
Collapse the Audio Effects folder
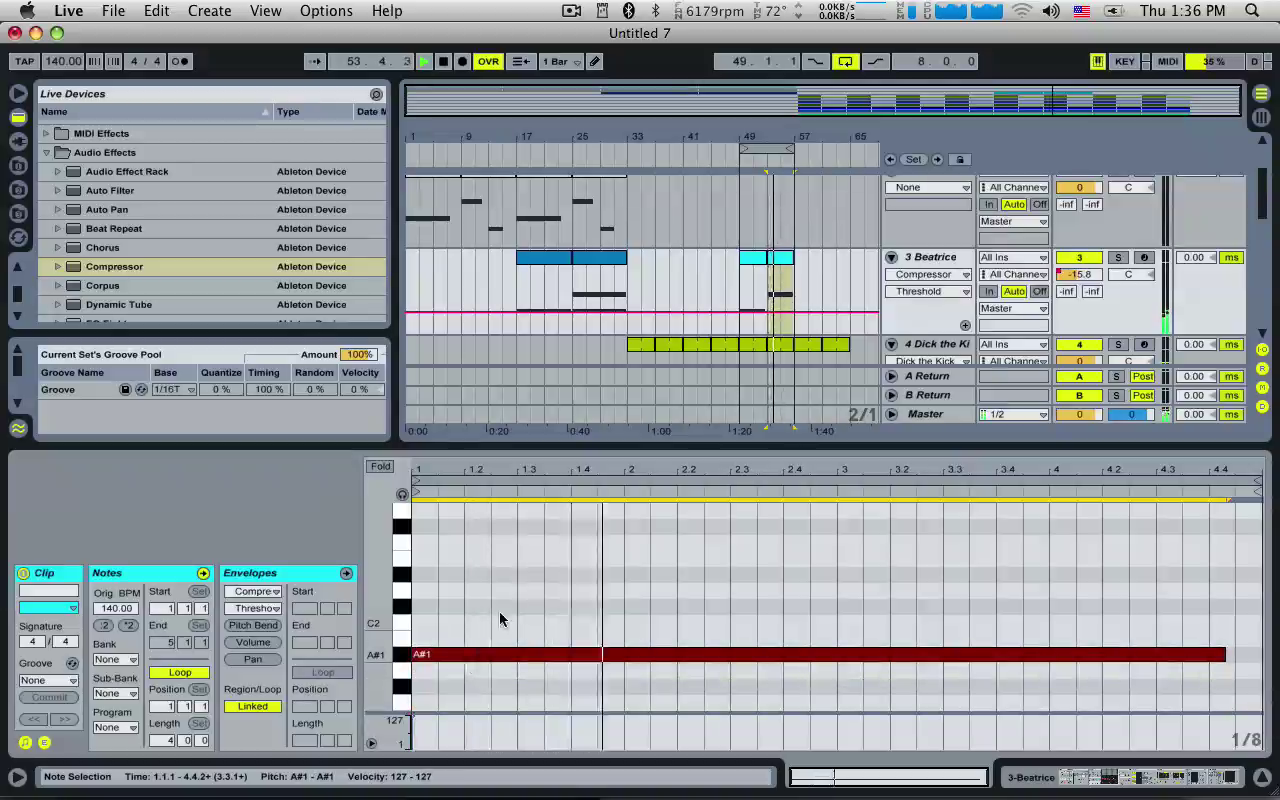[45, 153]
